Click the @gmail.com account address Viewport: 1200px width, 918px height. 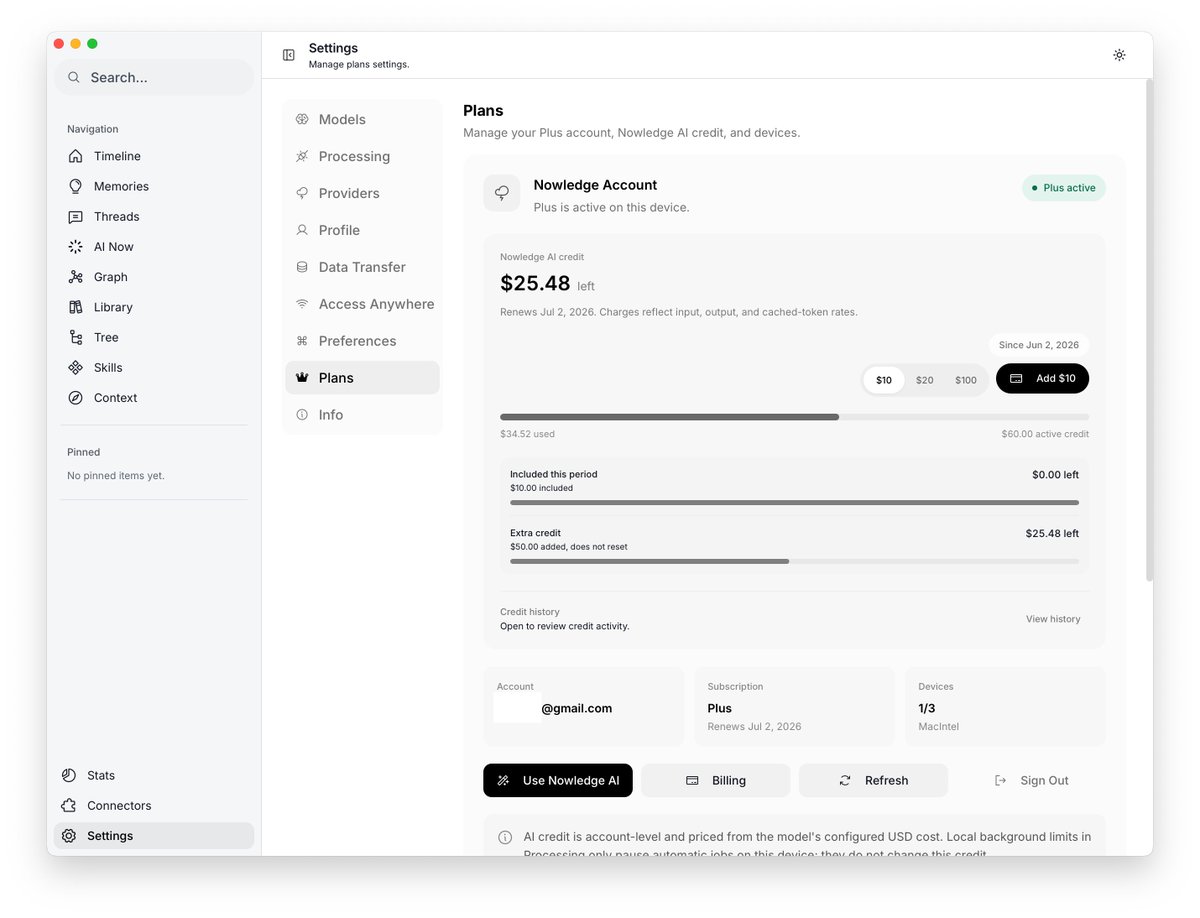tap(576, 708)
